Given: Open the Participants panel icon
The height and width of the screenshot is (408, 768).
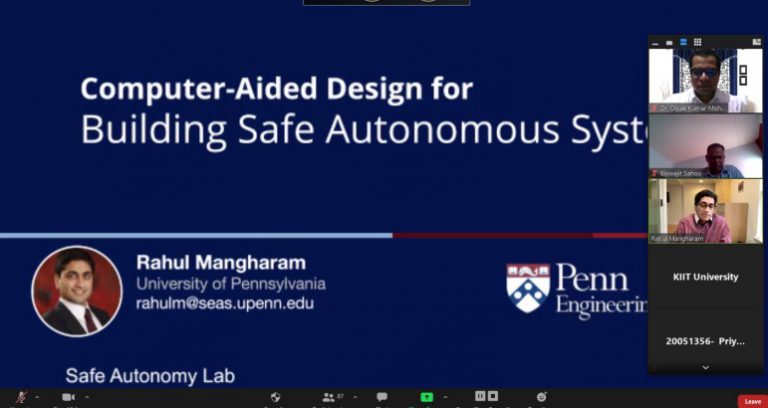Looking at the screenshot, I should point(328,397).
